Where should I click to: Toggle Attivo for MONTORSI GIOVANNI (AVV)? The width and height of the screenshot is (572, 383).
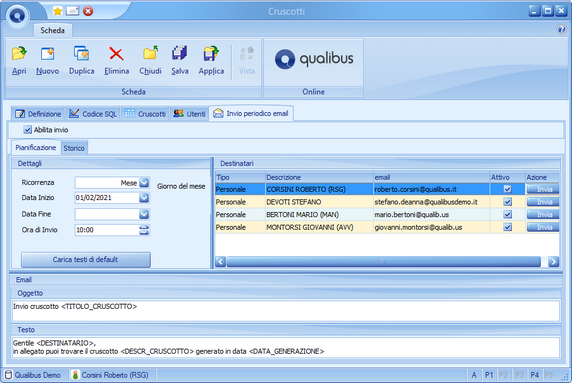tap(507, 227)
